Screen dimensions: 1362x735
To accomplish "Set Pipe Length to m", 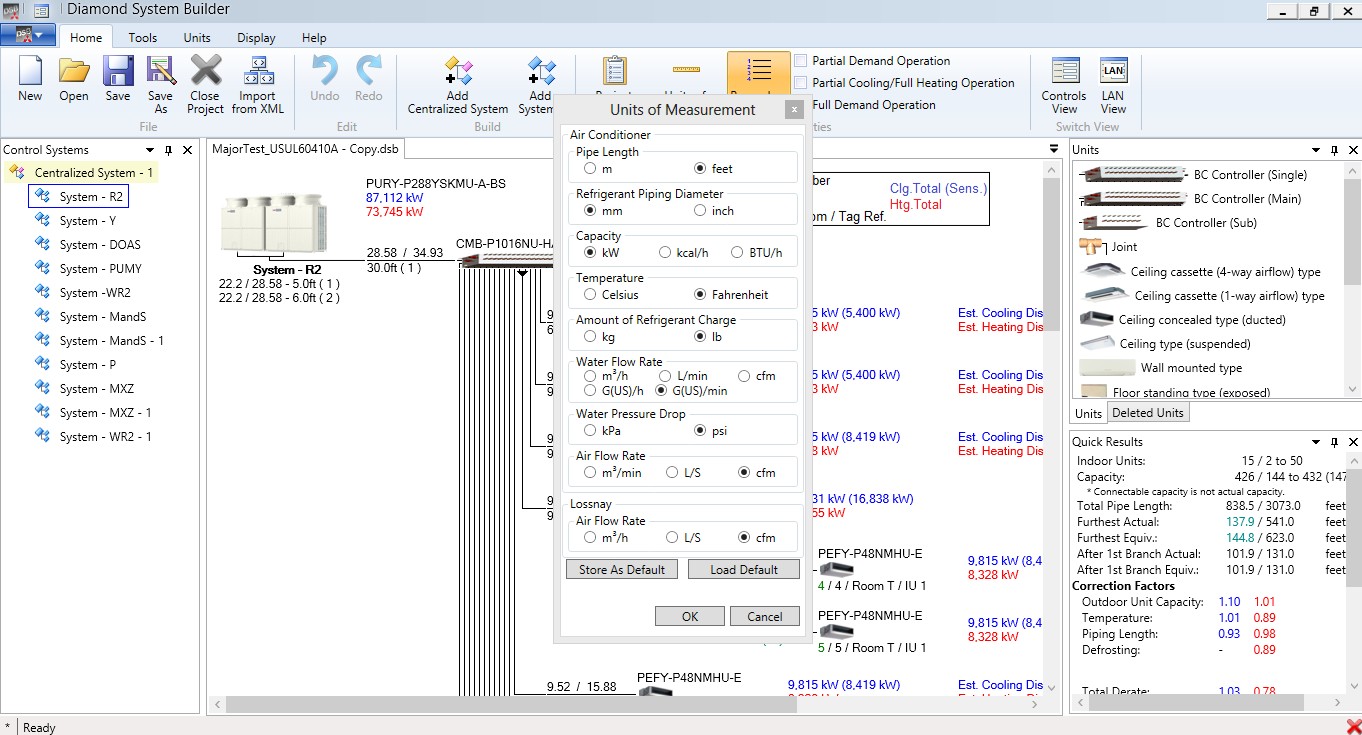I will [x=590, y=169].
